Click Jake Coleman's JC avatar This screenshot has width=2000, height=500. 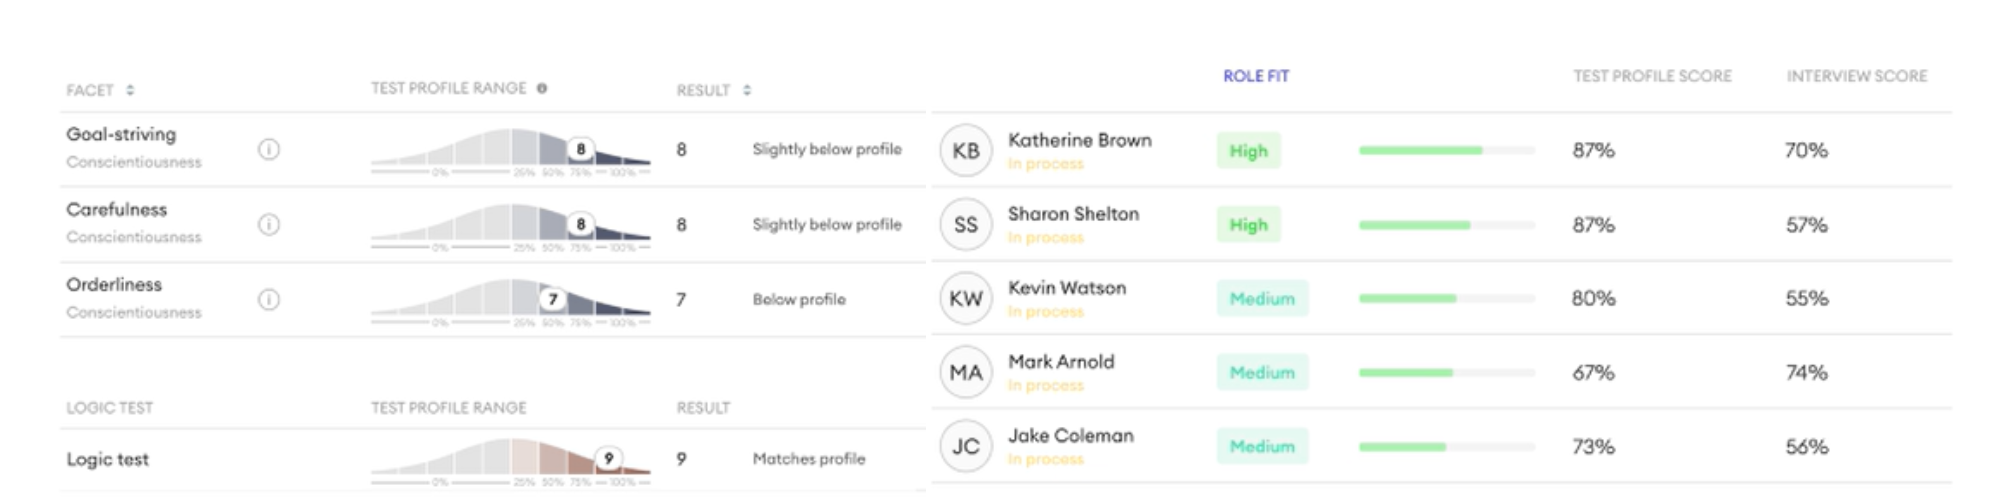pos(965,446)
